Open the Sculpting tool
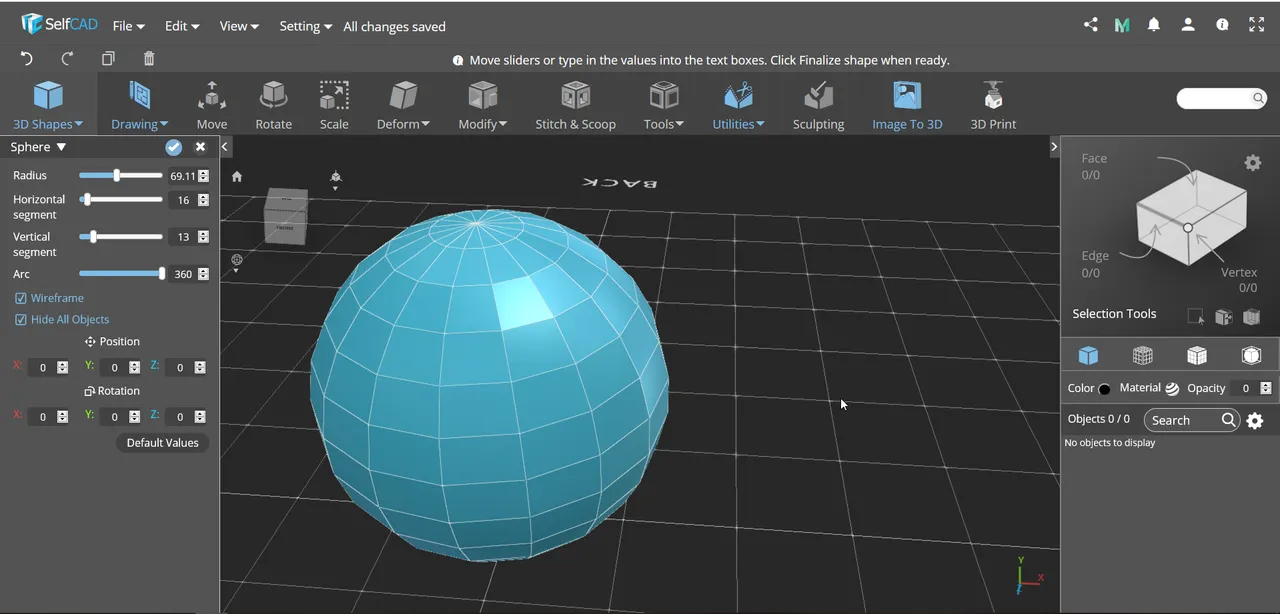This screenshot has width=1280, height=614. [x=818, y=105]
